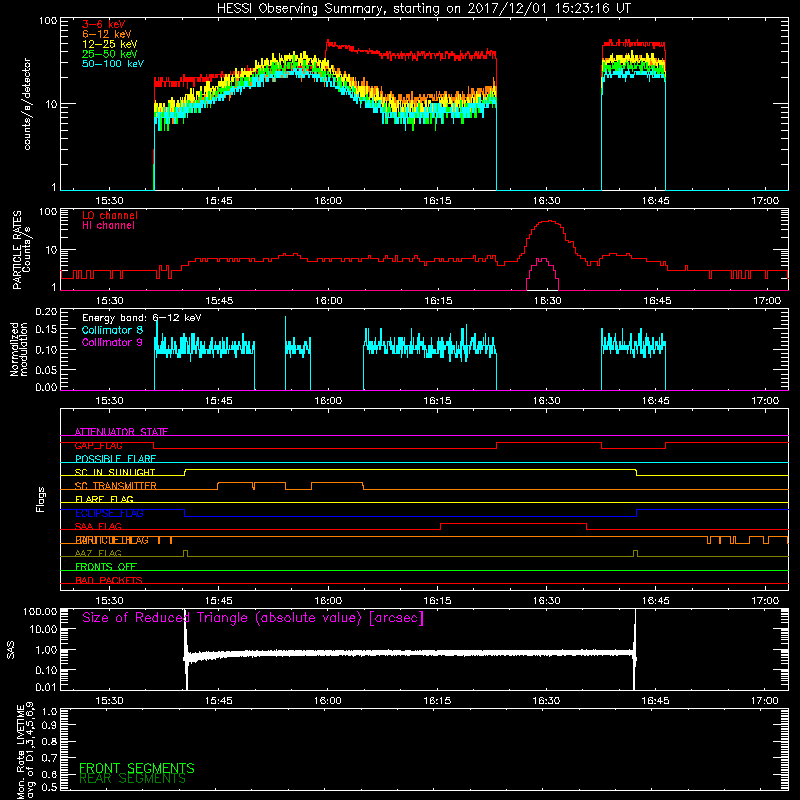Click the ATTENUATOR_STATE flag label
800x800 pixels.
[121, 432]
